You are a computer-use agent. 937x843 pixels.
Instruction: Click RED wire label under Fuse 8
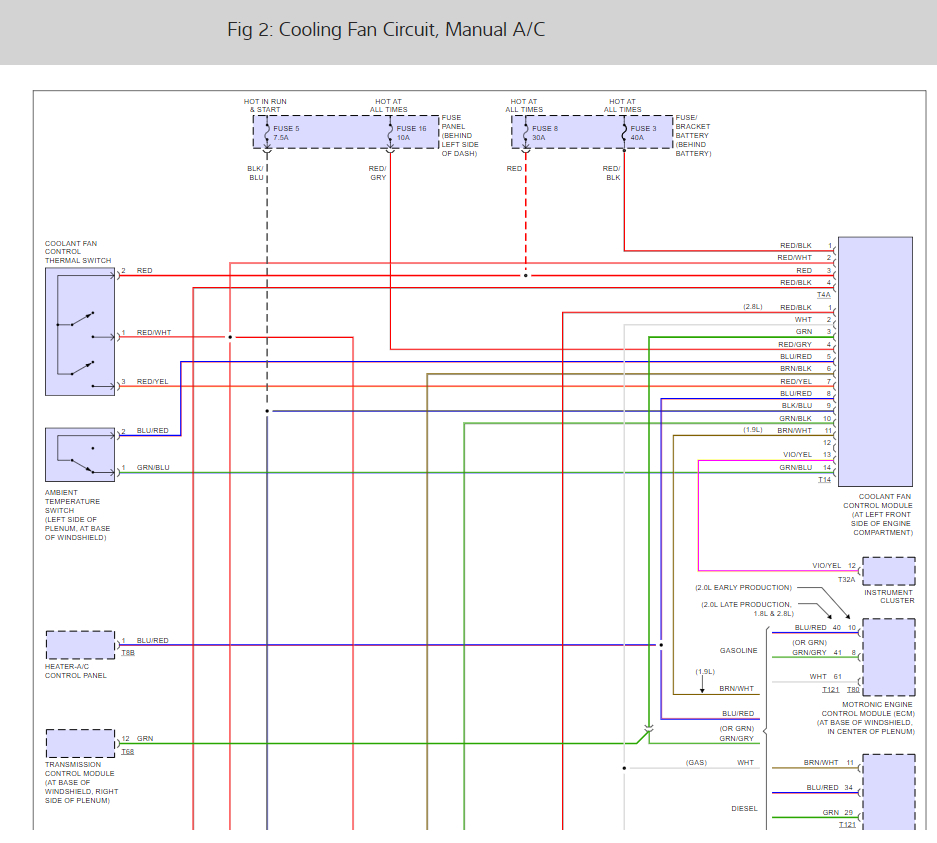click(514, 168)
